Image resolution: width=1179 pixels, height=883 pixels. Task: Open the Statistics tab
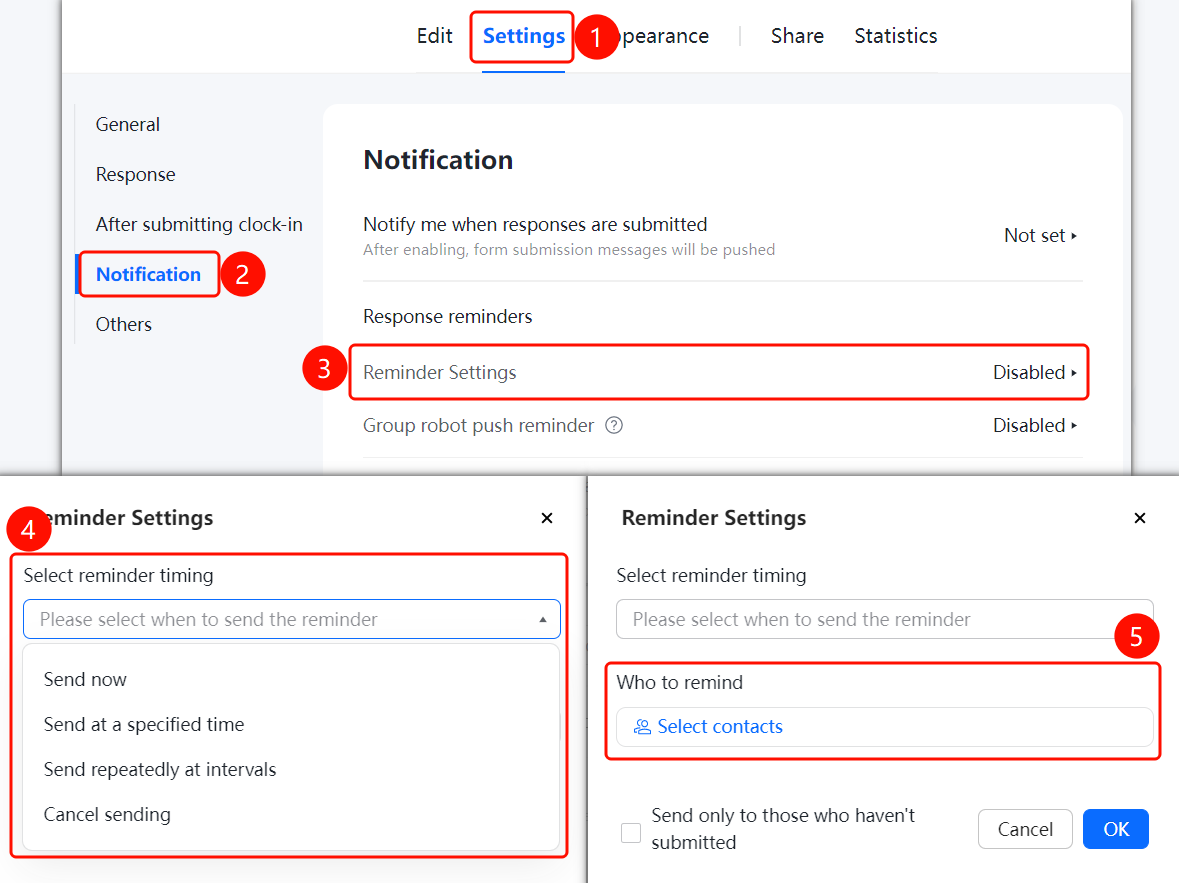pyautogui.click(x=896, y=36)
